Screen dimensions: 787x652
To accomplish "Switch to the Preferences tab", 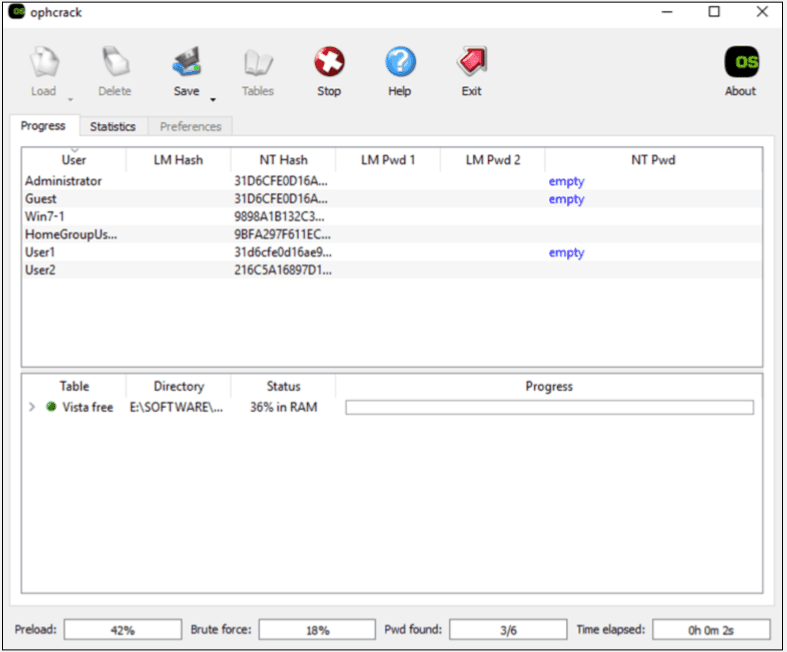I will click(x=190, y=127).
